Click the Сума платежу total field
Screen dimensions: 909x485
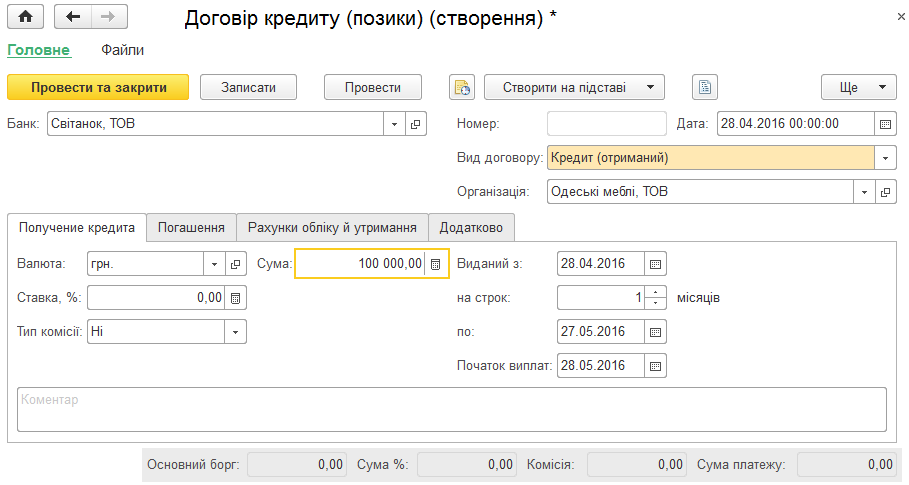tap(846, 465)
